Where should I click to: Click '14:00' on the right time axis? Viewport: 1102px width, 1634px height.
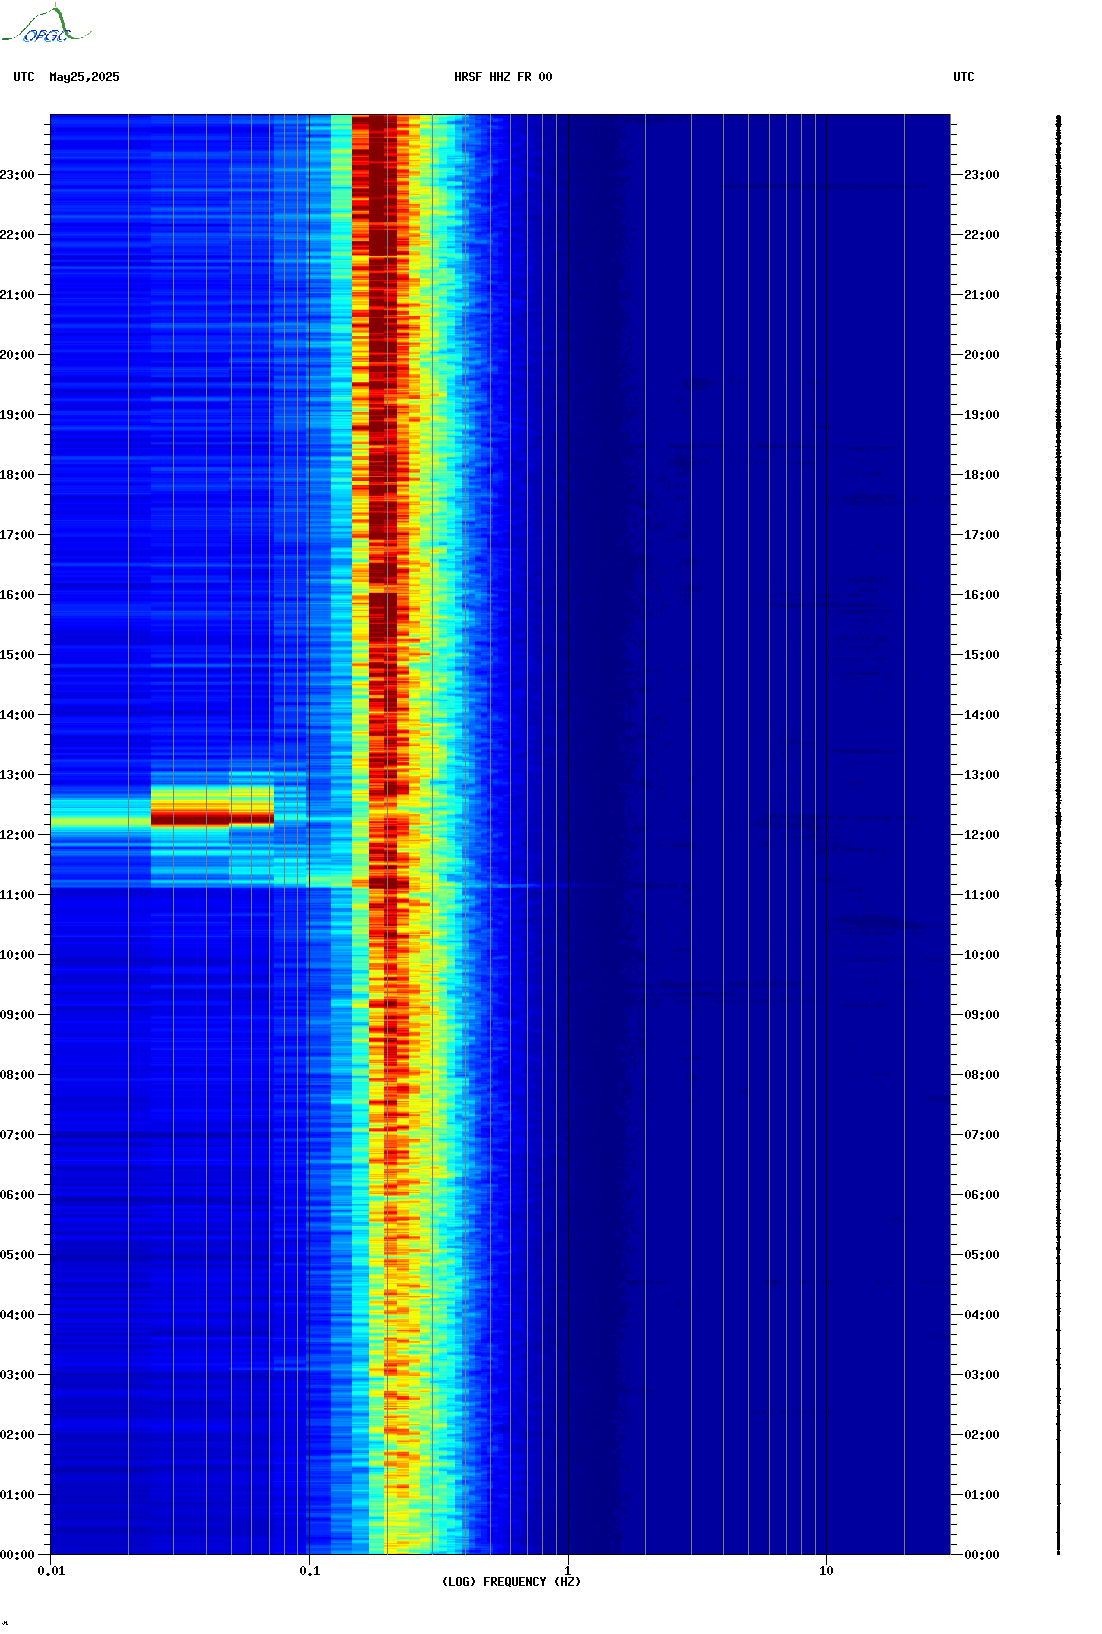pos(982,715)
